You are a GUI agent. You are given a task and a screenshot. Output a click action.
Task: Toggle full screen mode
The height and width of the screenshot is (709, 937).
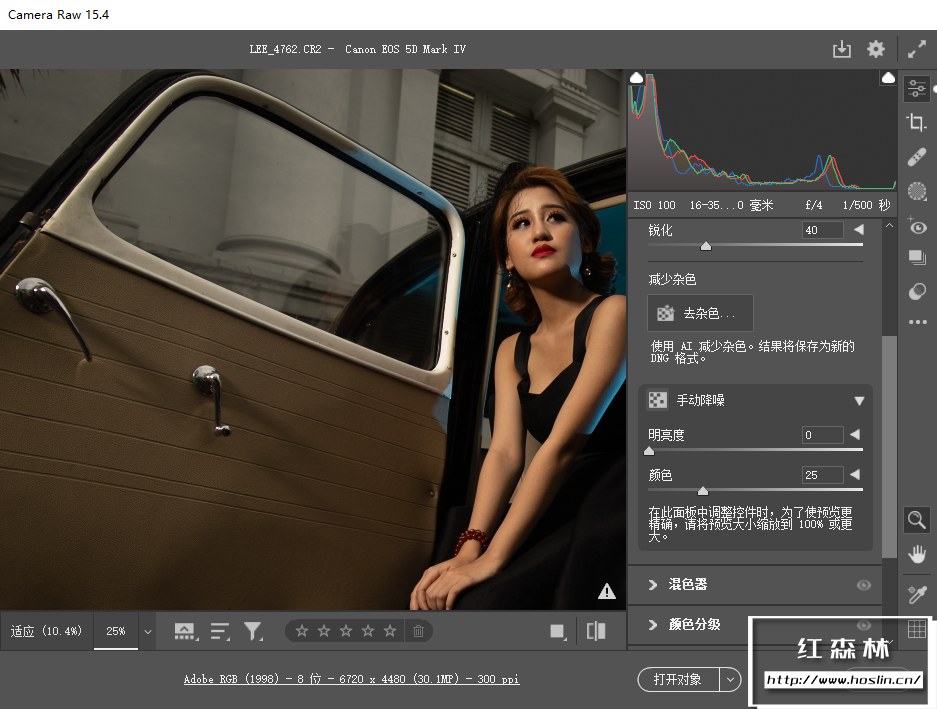coord(917,49)
